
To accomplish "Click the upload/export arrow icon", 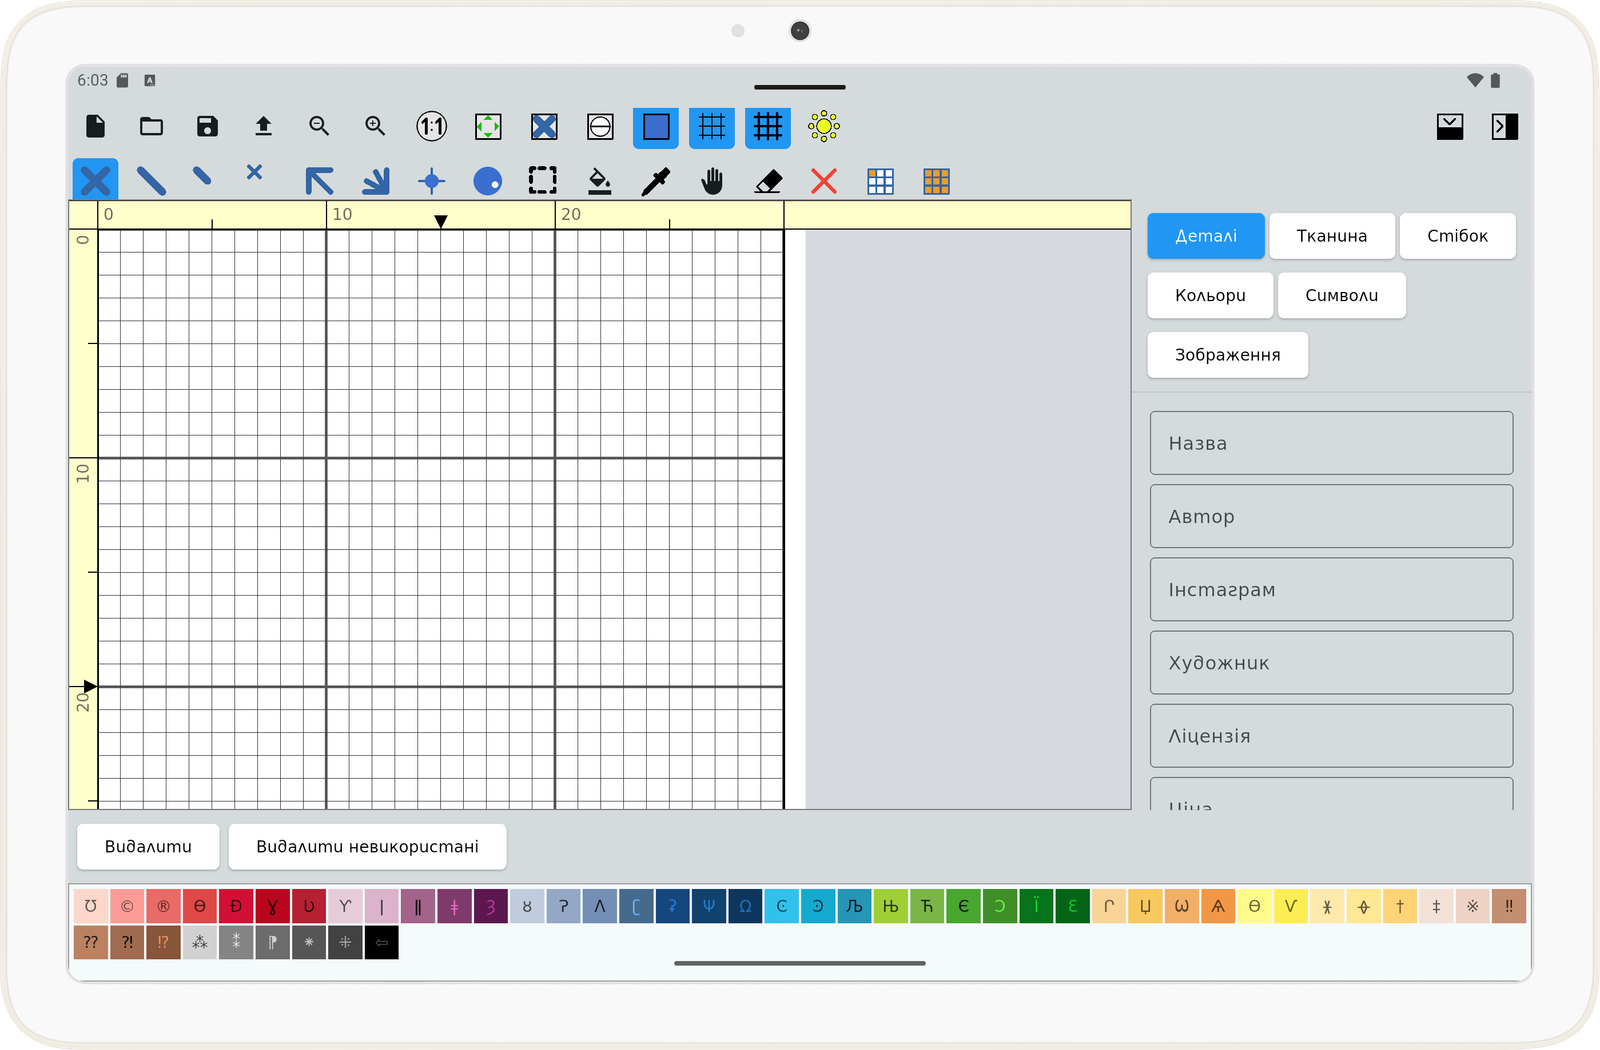I will 263,126.
